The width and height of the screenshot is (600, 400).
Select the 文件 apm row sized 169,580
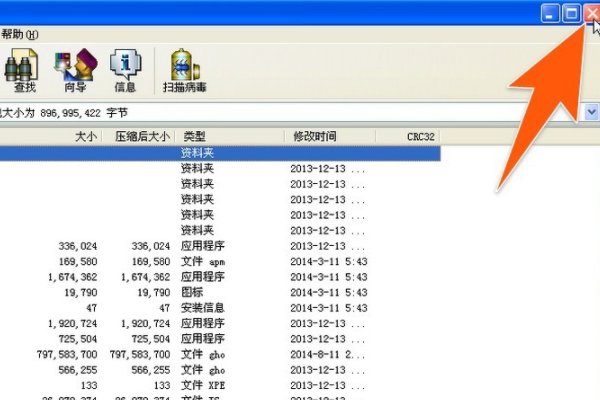(x=220, y=262)
